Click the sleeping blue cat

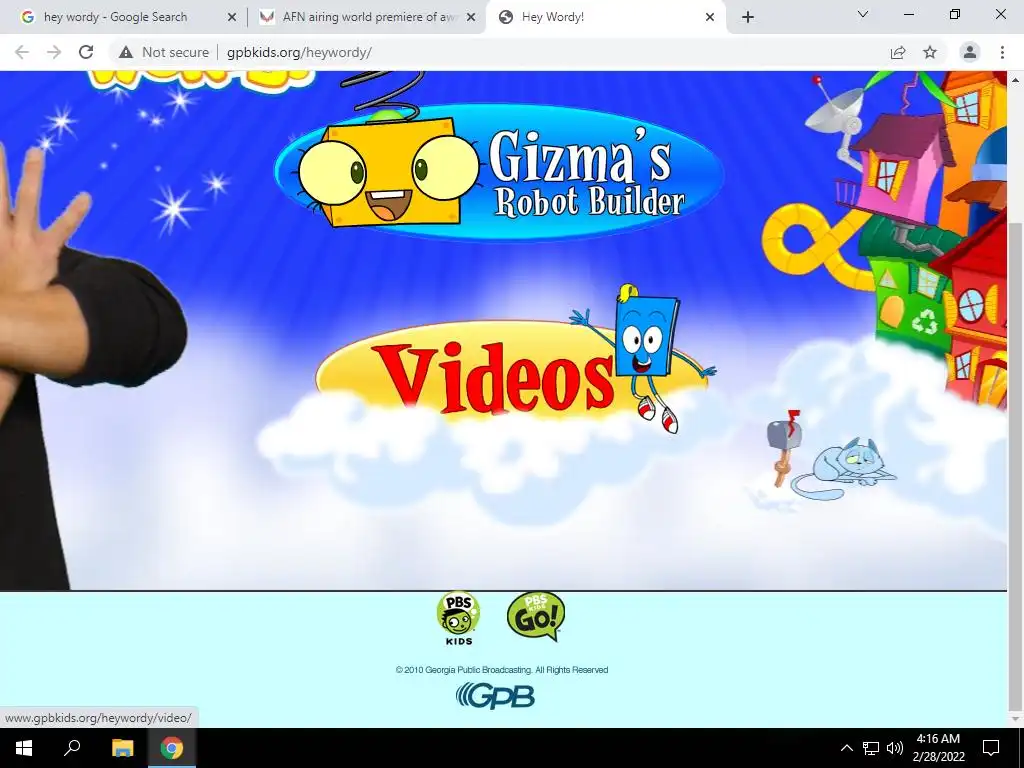(844, 471)
